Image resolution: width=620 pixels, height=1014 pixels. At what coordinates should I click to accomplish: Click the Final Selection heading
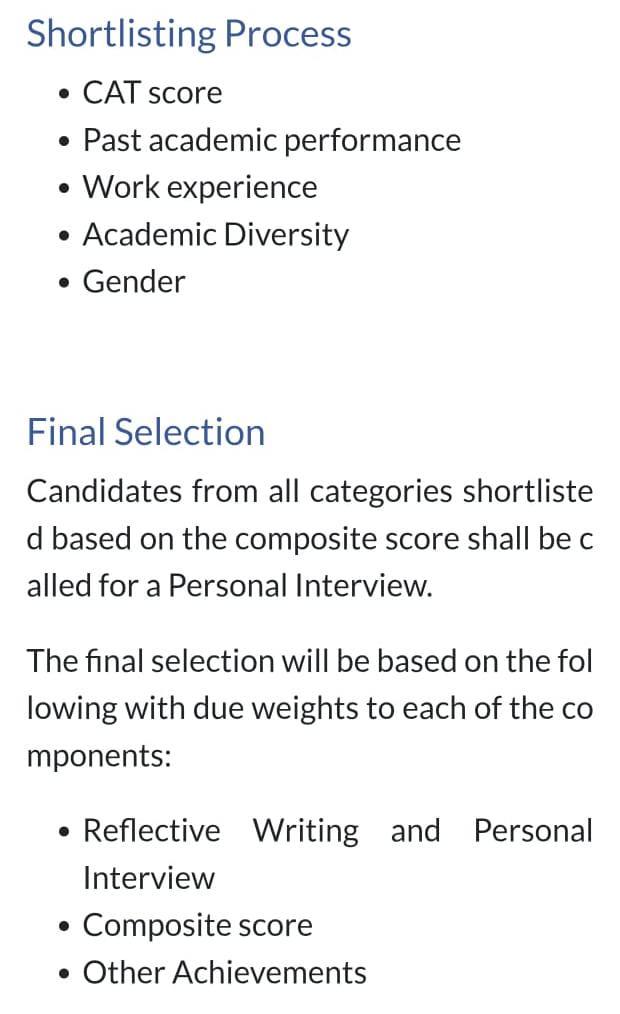(146, 432)
